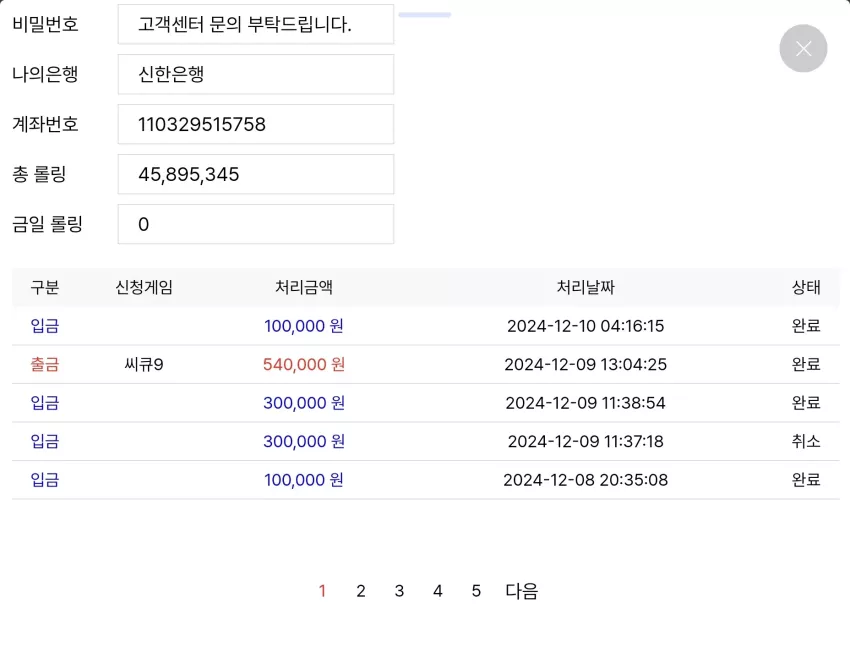Click the 총 롤링 field showing 45,895,345

coord(256,174)
